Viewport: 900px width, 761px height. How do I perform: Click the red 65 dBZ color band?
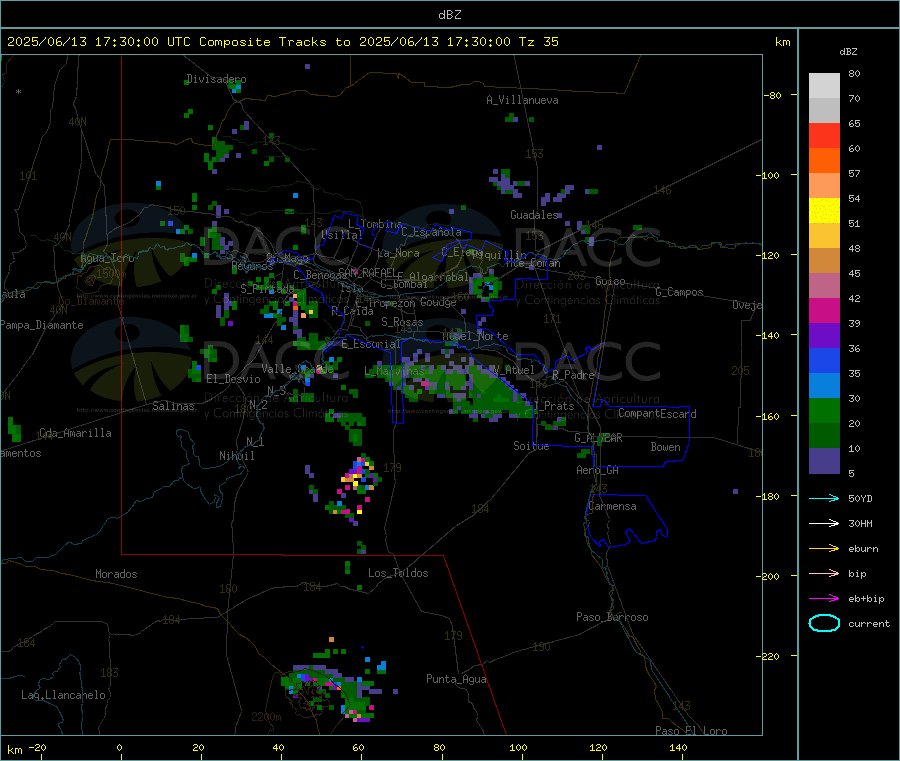[x=824, y=135]
